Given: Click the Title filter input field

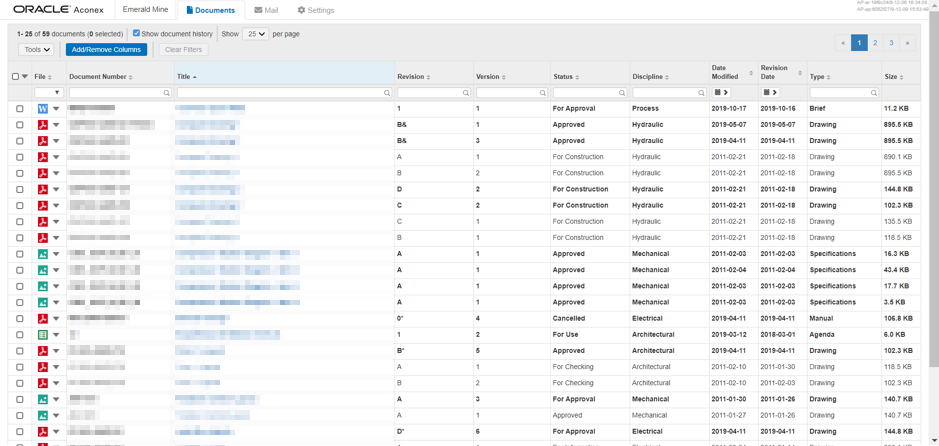Looking at the screenshot, I should tap(280, 93).
